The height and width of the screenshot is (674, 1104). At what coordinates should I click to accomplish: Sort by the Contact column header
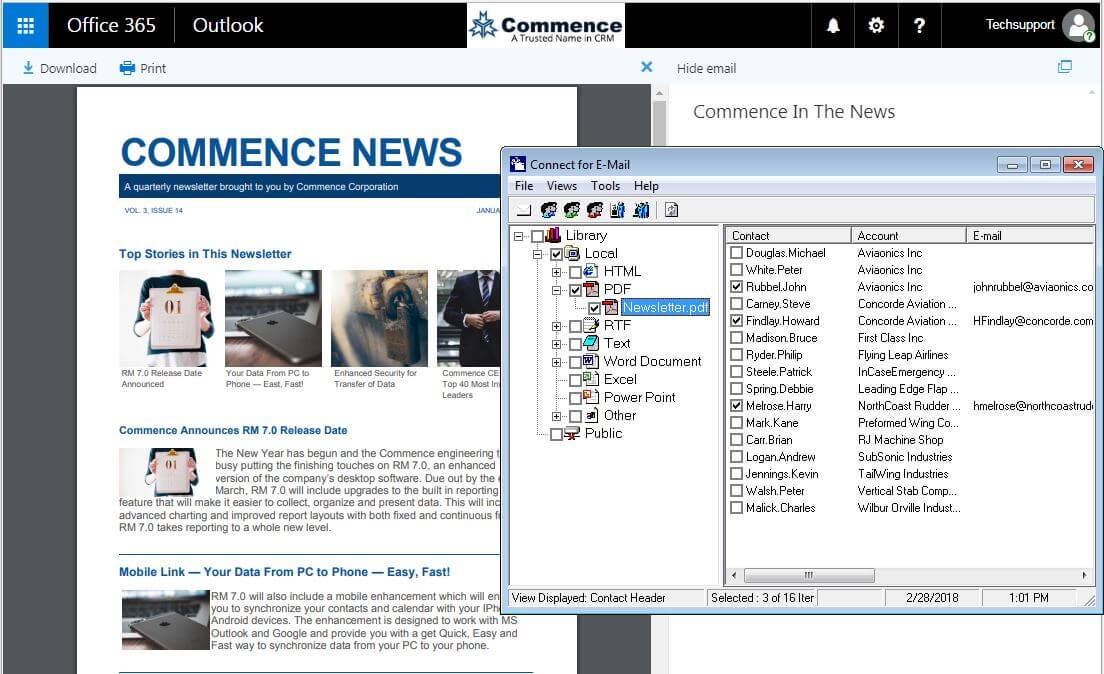[x=789, y=235]
